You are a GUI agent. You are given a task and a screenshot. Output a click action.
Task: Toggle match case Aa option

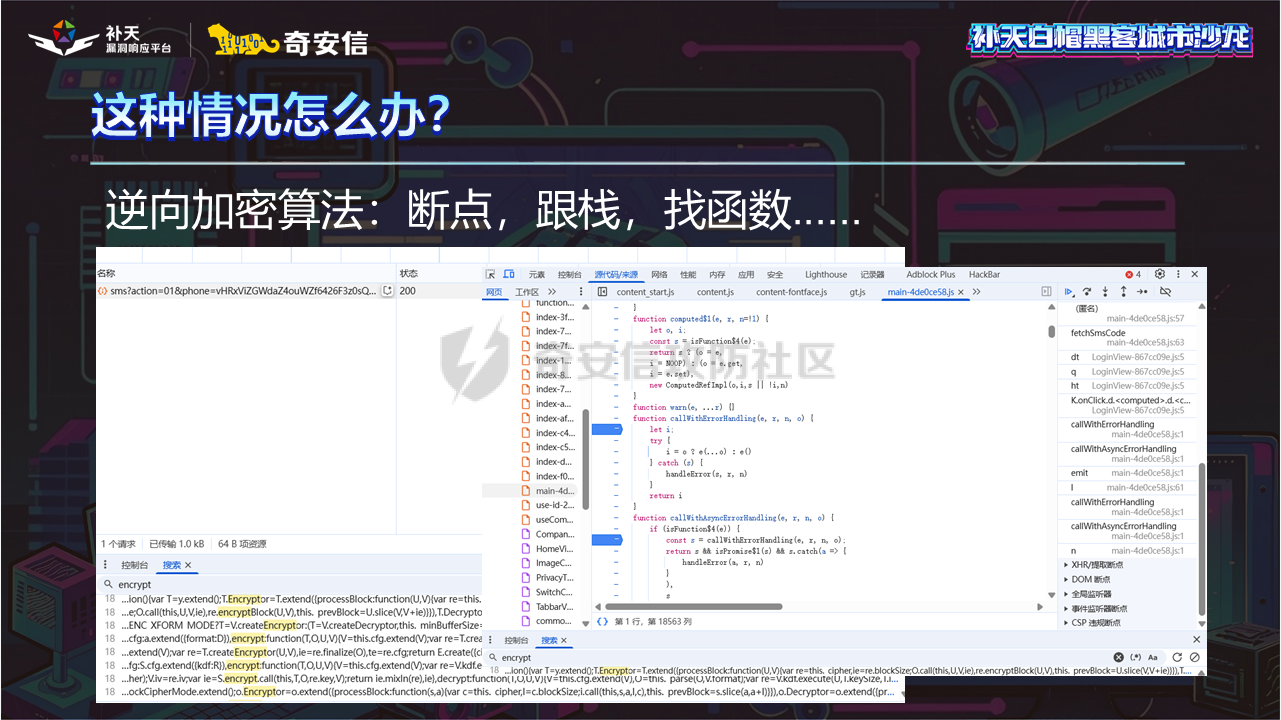pos(1153,657)
